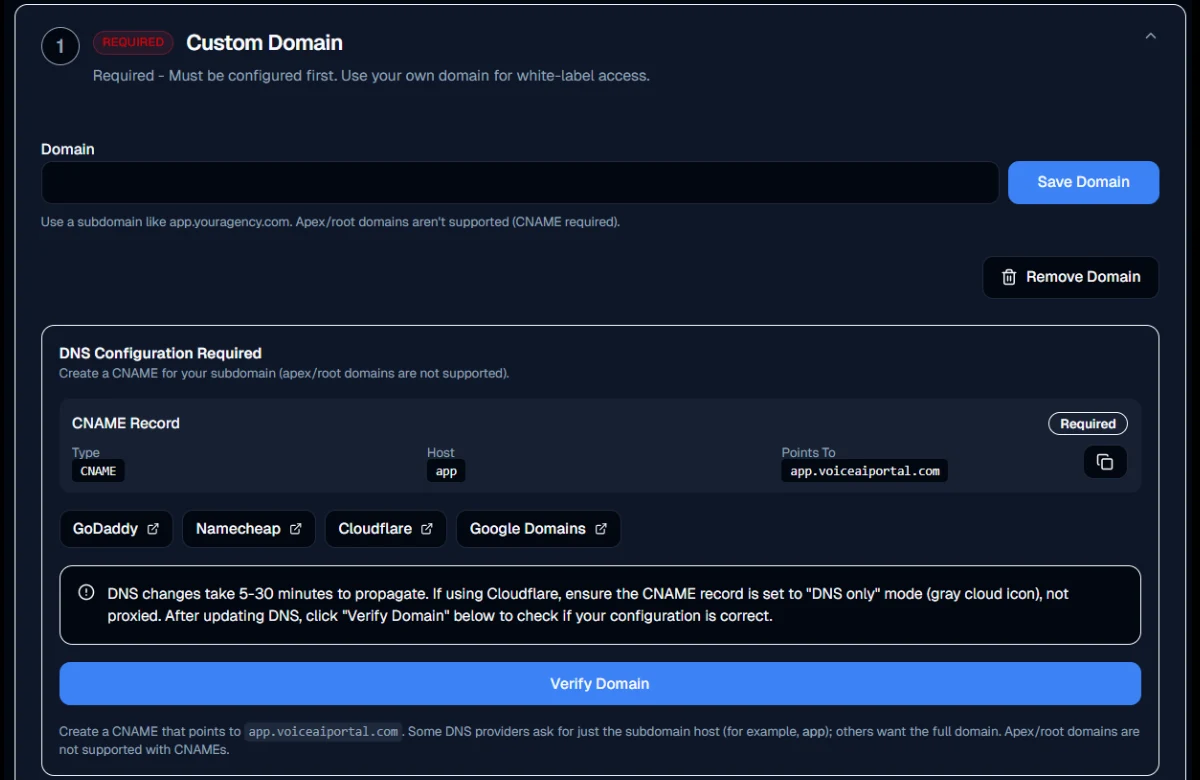This screenshot has width=1200, height=780.
Task: Click the app.voiceaiportal.com inline code snippet
Action: [323, 731]
